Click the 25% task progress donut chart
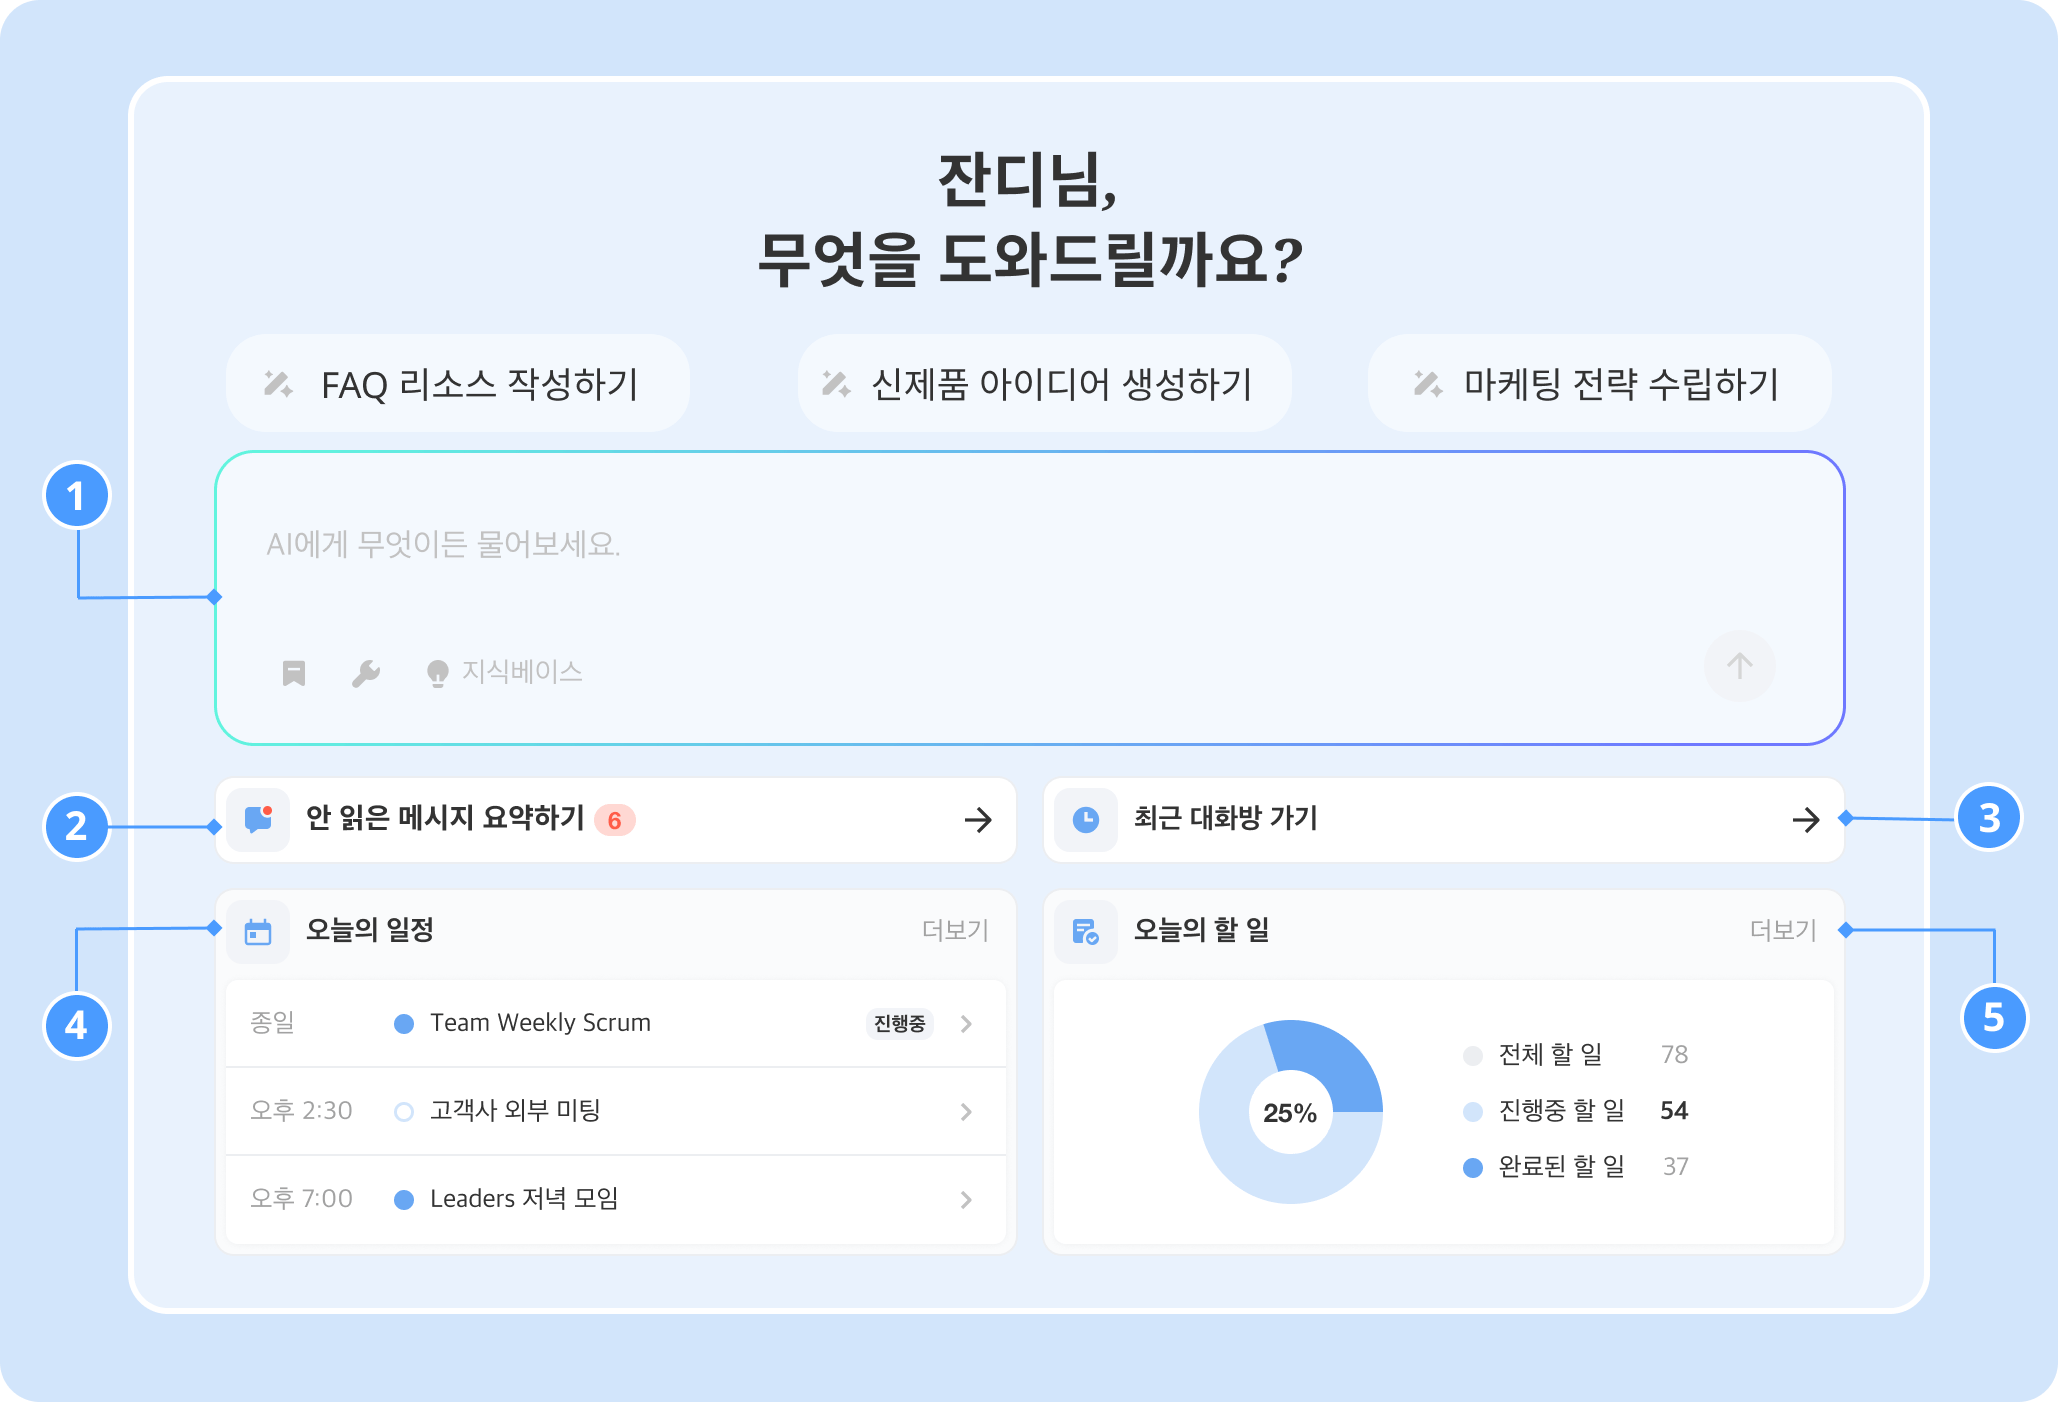Image resolution: width=2058 pixels, height=1402 pixels. coord(1291,1110)
